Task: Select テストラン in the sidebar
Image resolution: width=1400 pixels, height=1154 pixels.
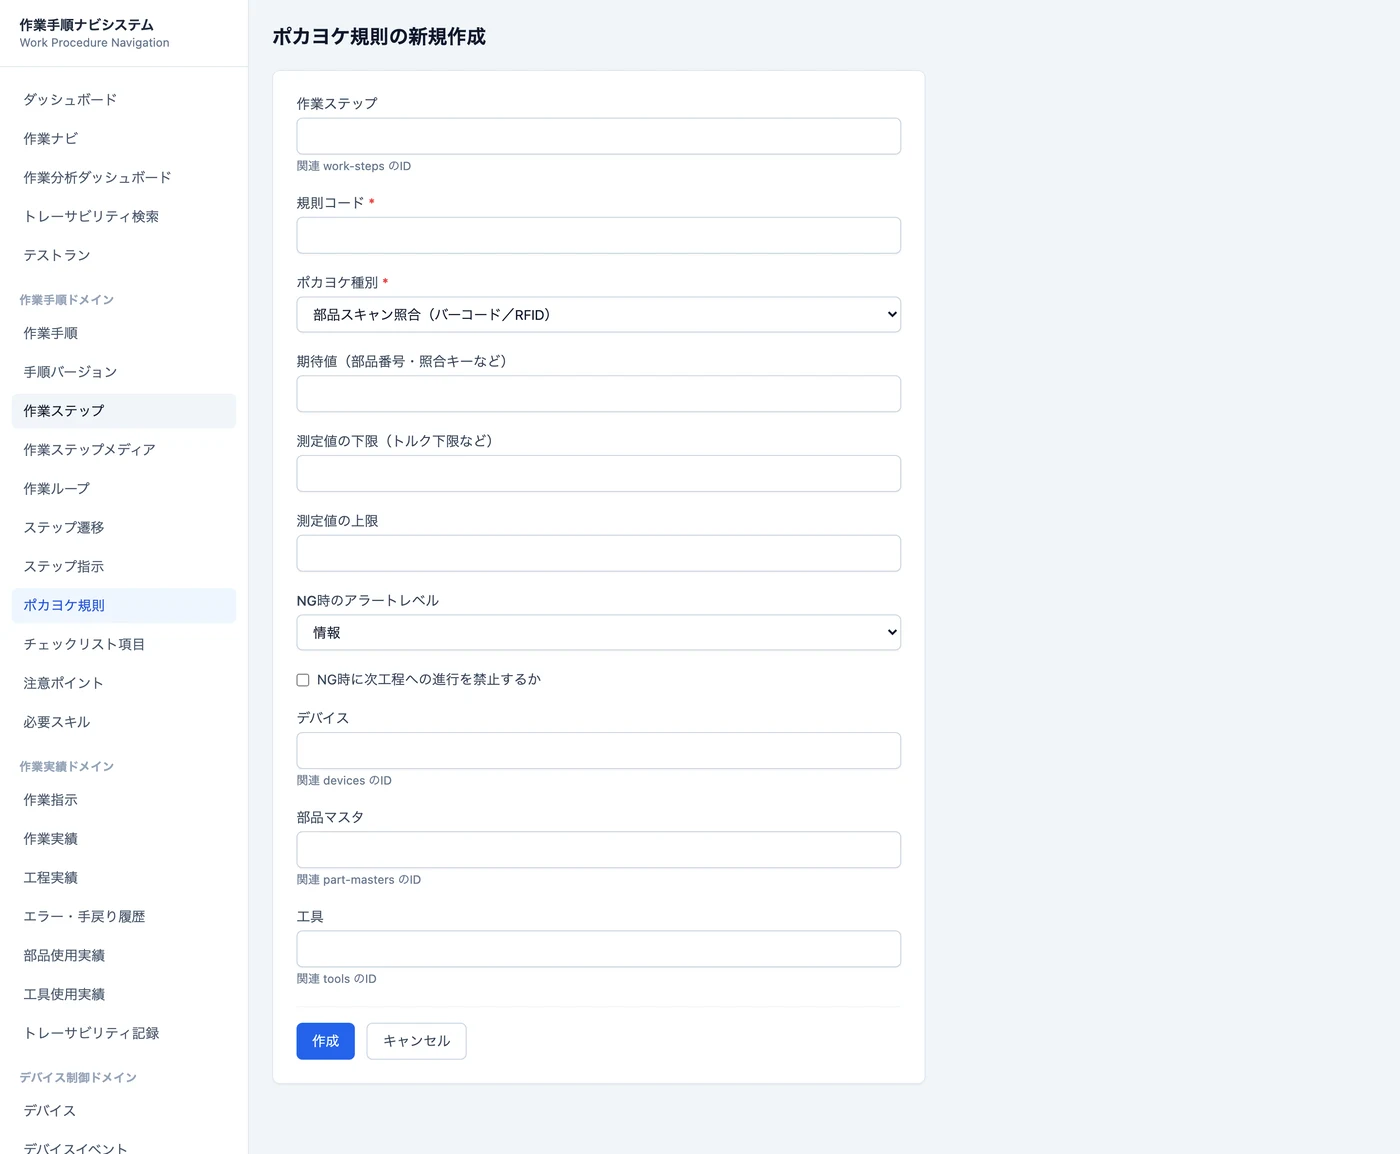Action: [124, 256]
